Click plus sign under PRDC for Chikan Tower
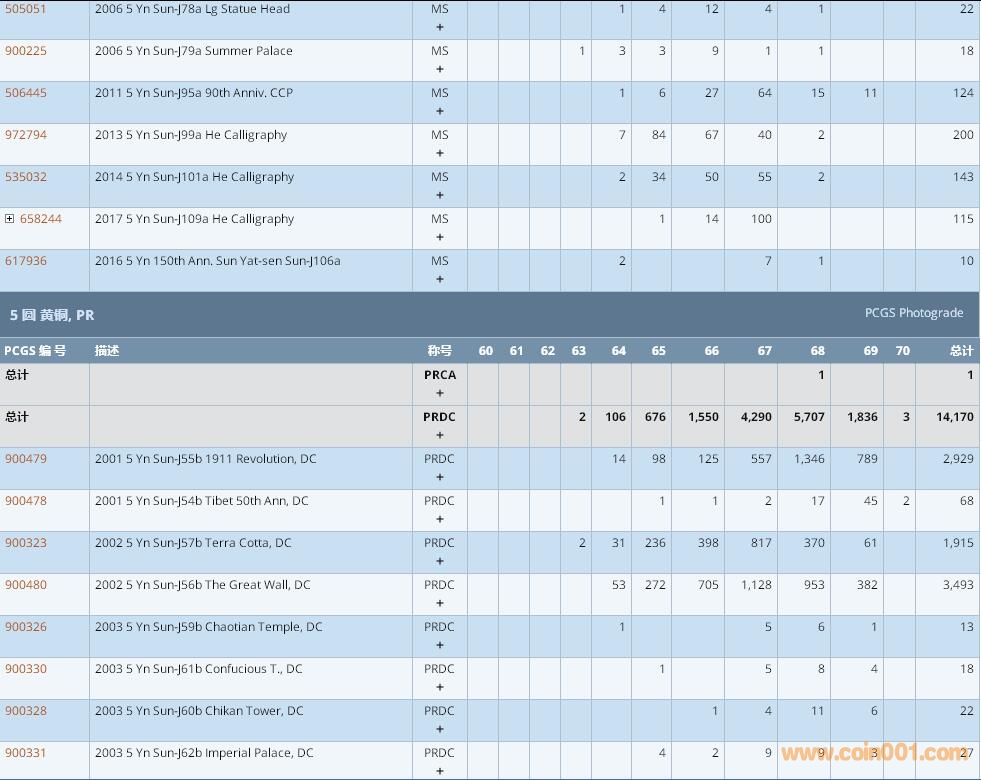Viewport: 981px width, 780px height. (440, 730)
